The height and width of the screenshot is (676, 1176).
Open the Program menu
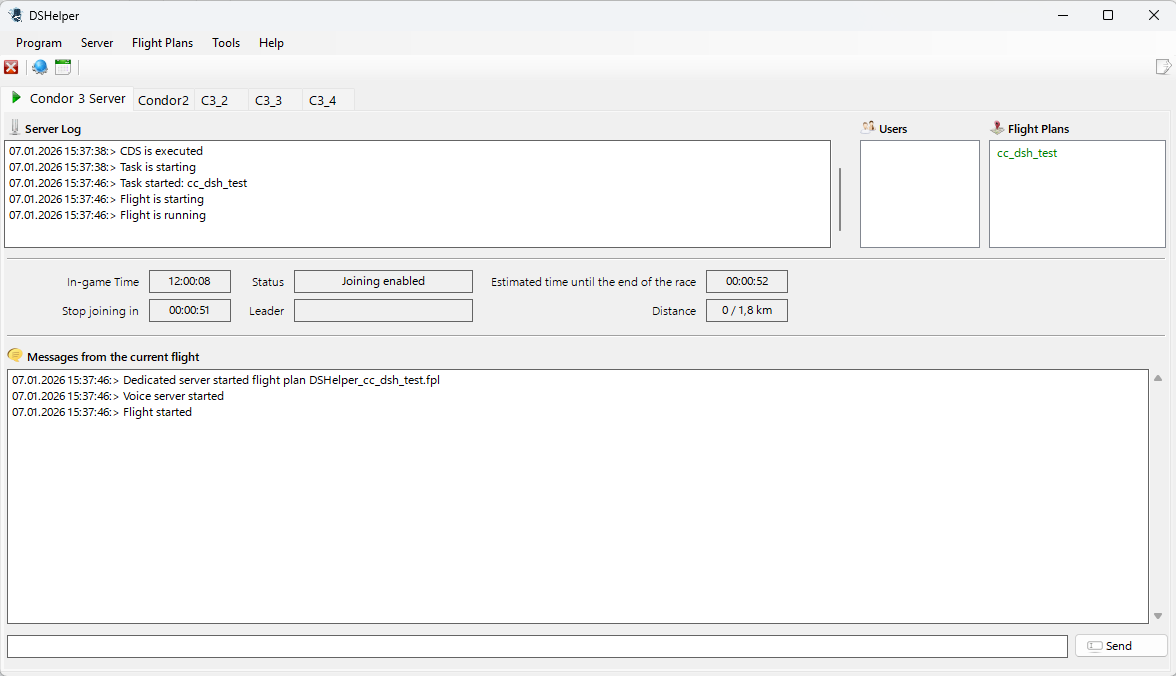[x=39, y=43]
